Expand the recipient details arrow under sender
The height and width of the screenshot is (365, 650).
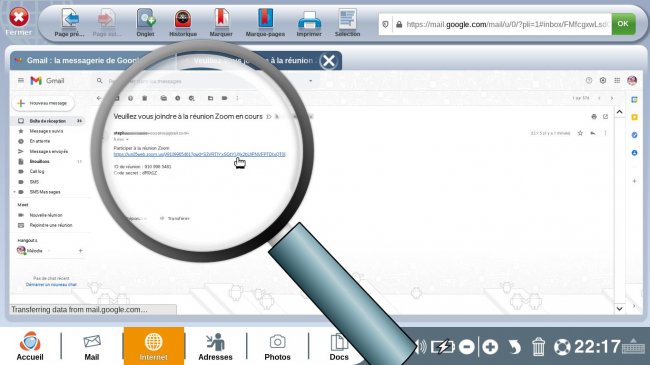coord(127,139)
